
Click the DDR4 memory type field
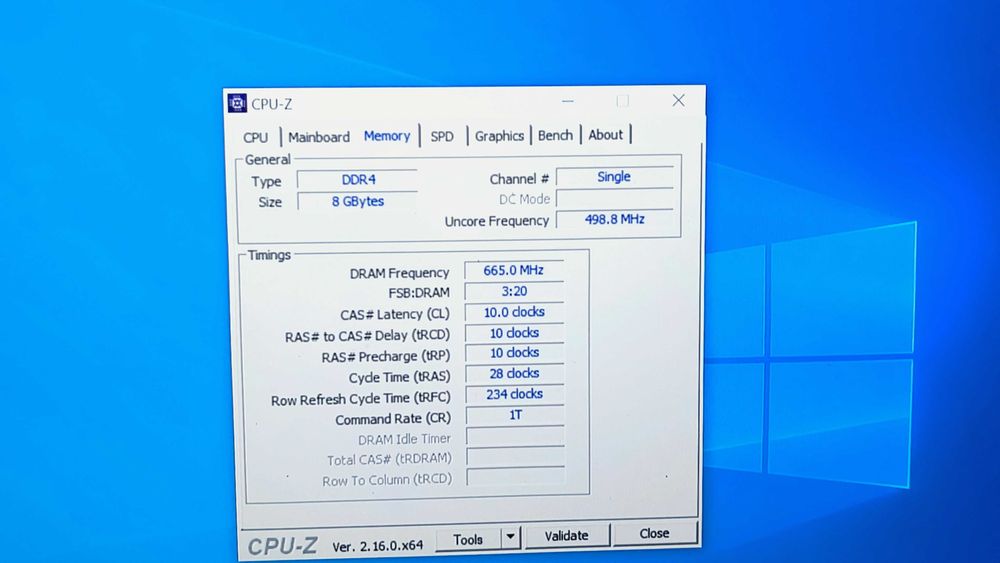point(358,180)
